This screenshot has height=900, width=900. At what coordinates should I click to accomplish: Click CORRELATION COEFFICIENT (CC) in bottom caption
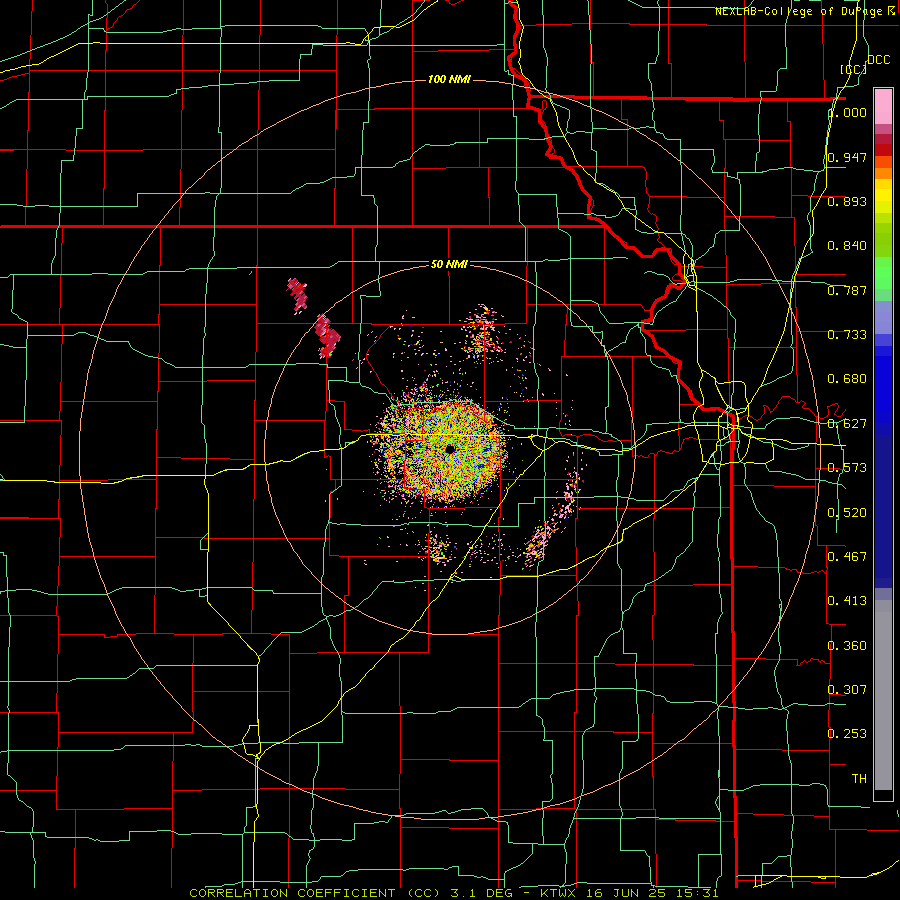[x=315, y=893]
